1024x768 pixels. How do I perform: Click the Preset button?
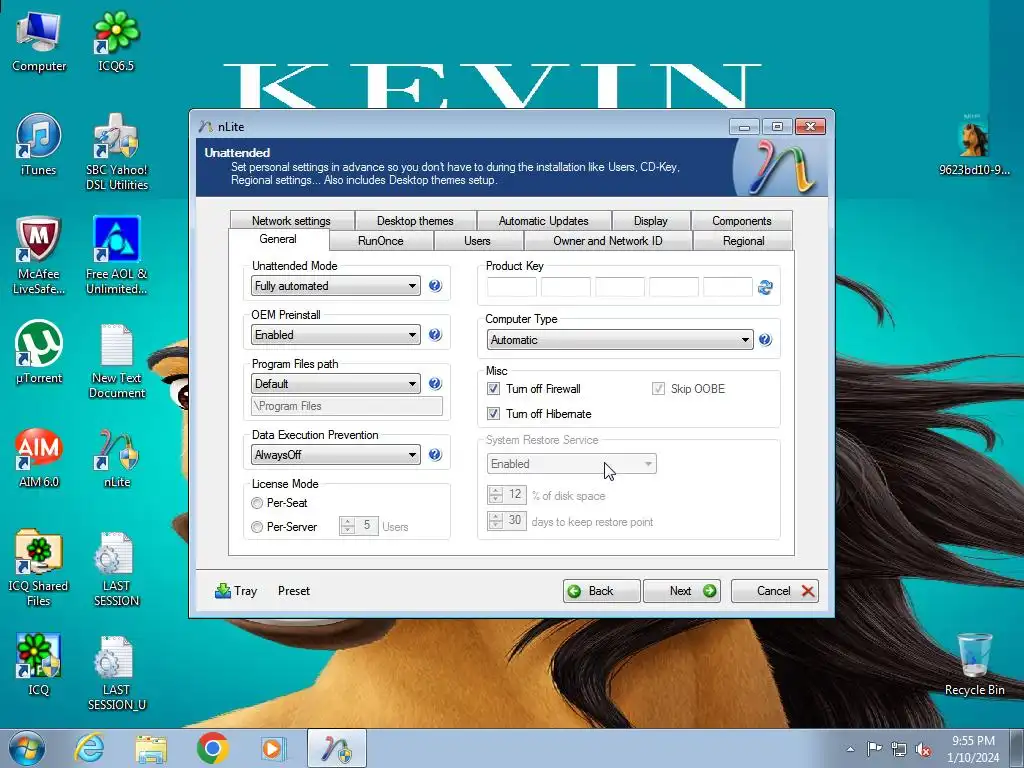[294, 591]
